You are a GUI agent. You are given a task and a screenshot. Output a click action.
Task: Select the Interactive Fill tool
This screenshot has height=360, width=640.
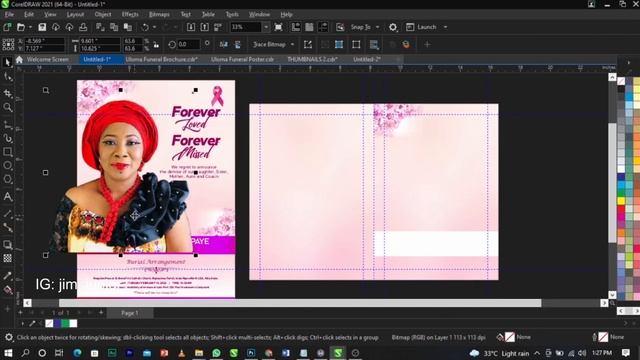point(7,290)
